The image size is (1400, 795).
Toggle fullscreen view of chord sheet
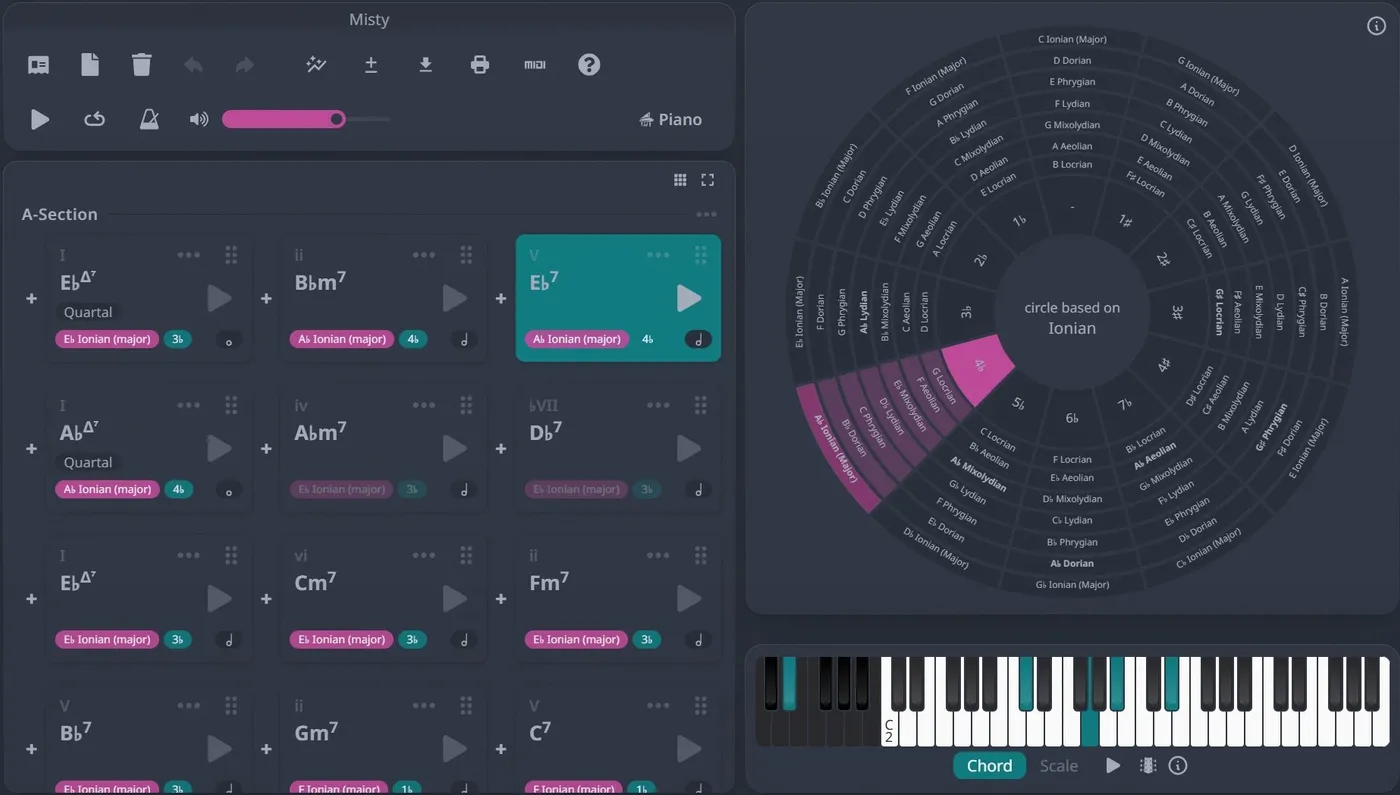tap(708, 180)
